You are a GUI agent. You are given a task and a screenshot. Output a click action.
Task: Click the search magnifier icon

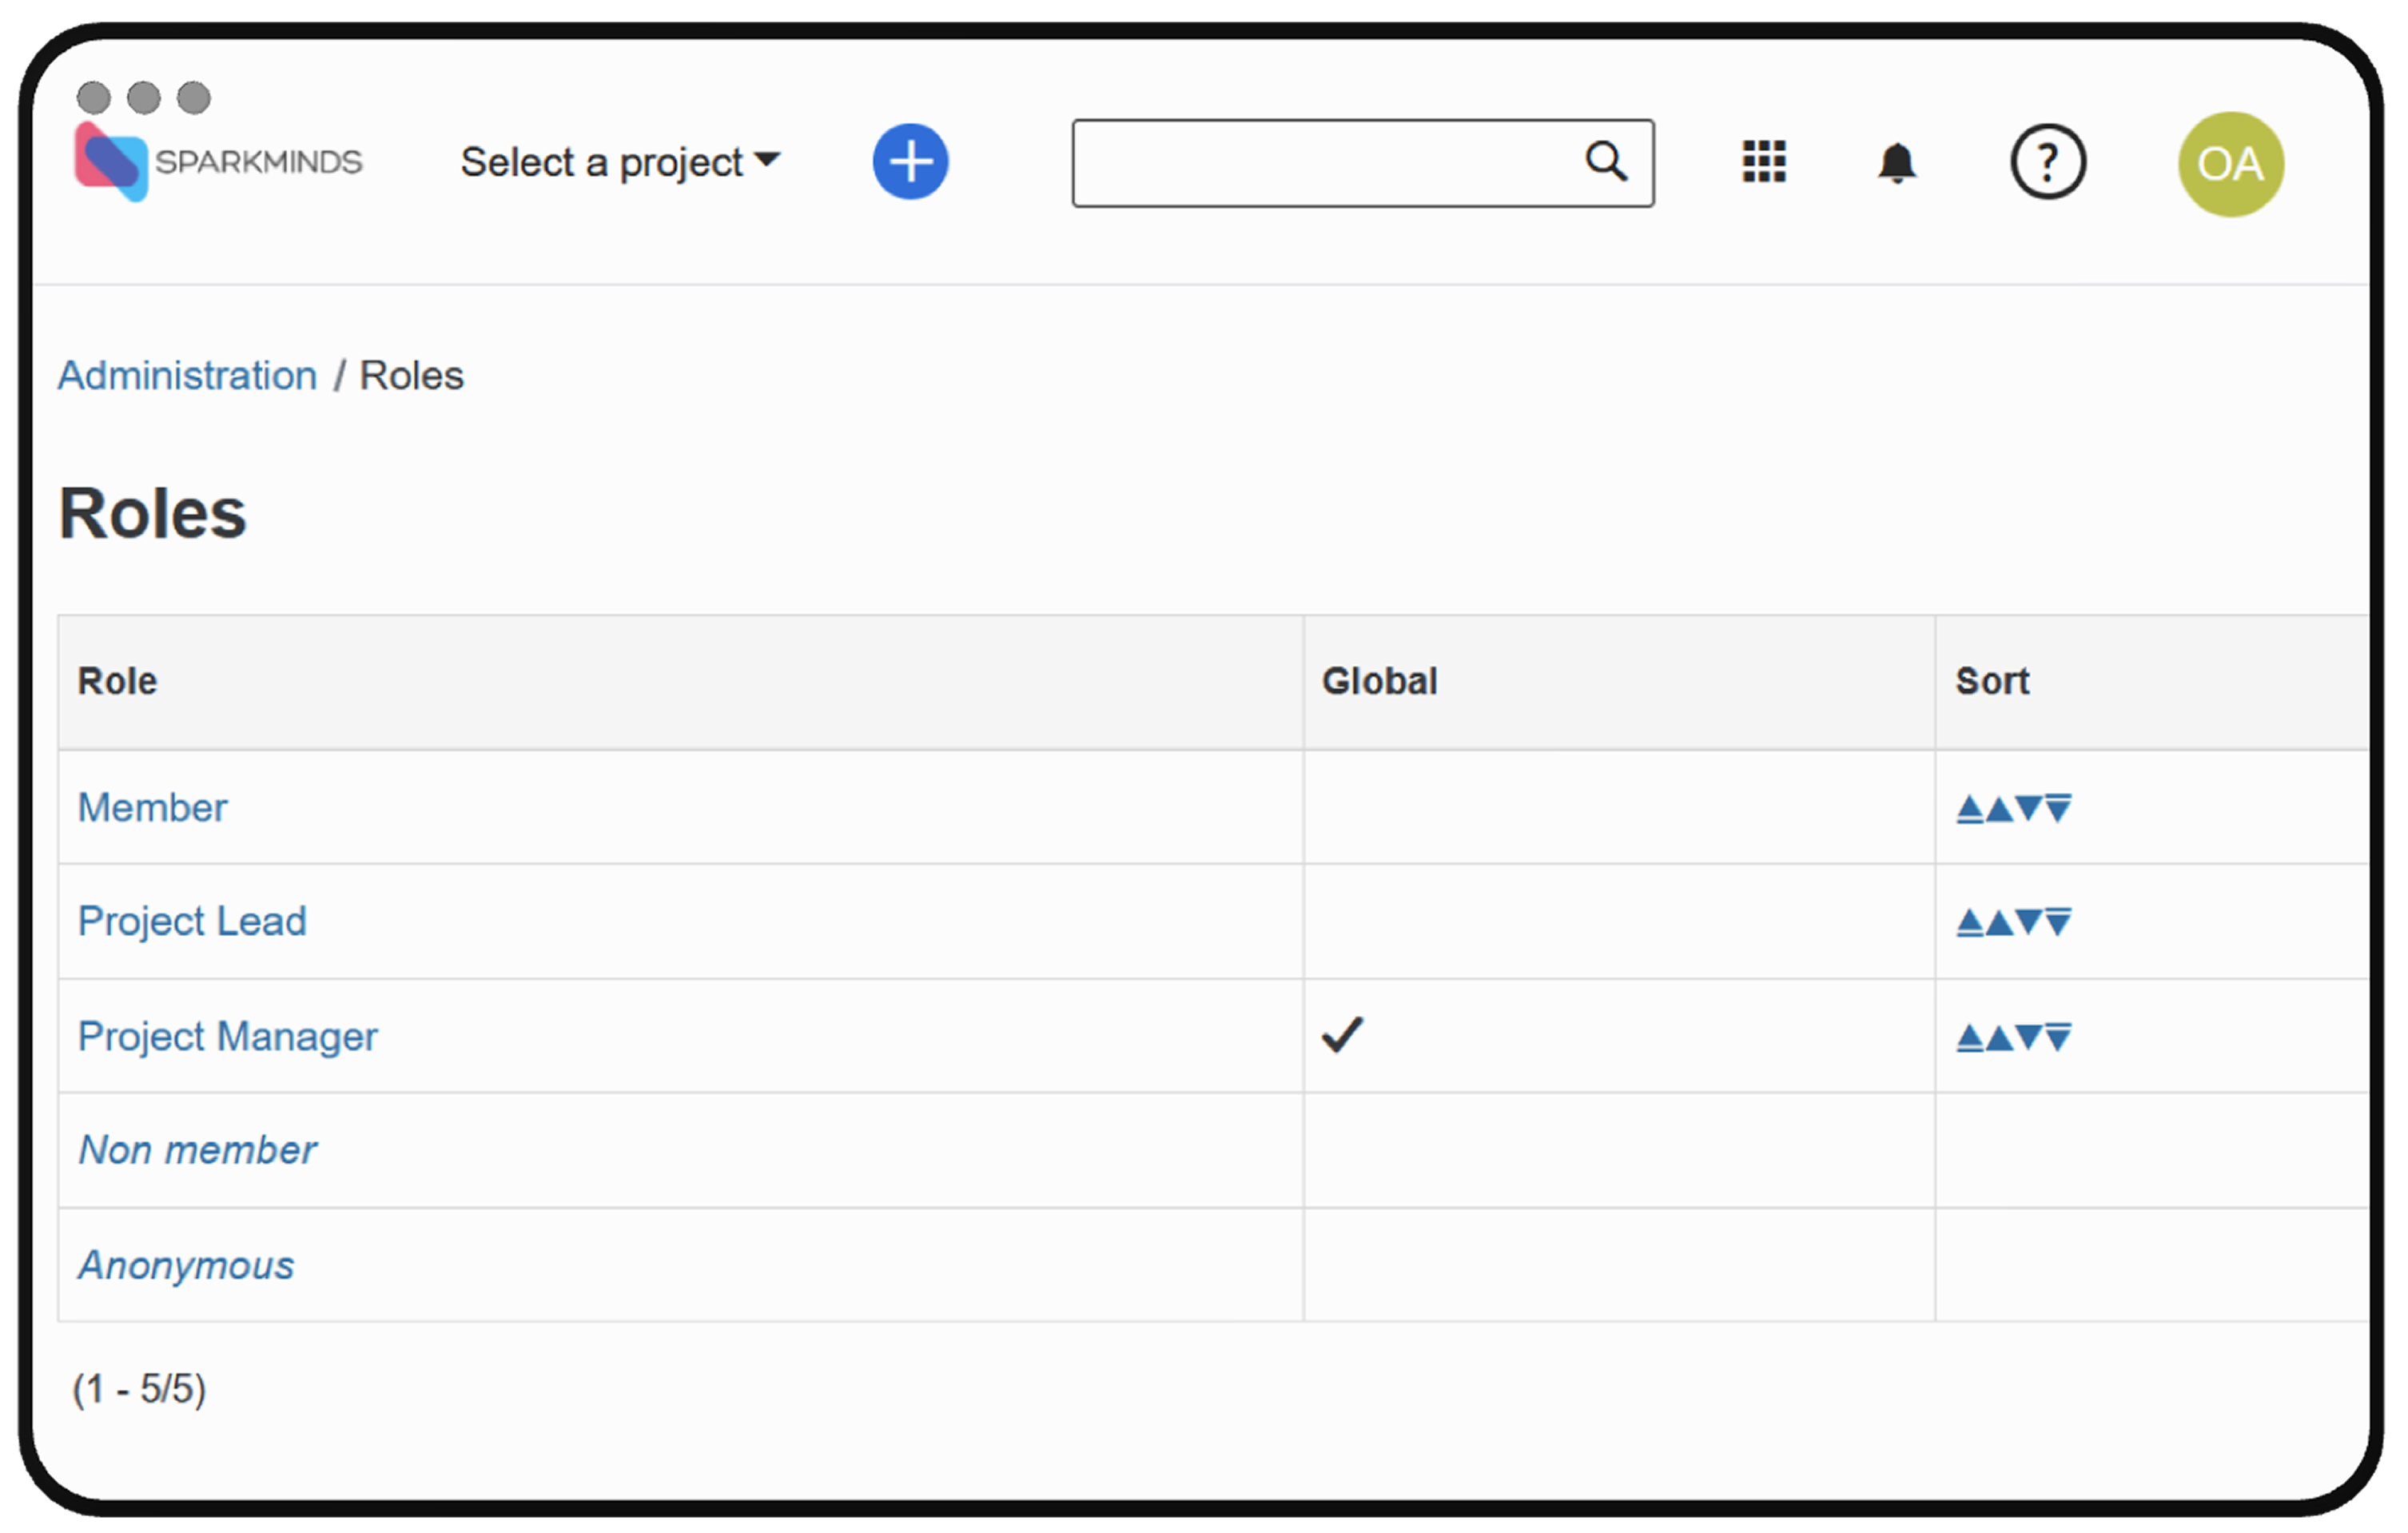pyautogui.click(x=1606, y=161)
